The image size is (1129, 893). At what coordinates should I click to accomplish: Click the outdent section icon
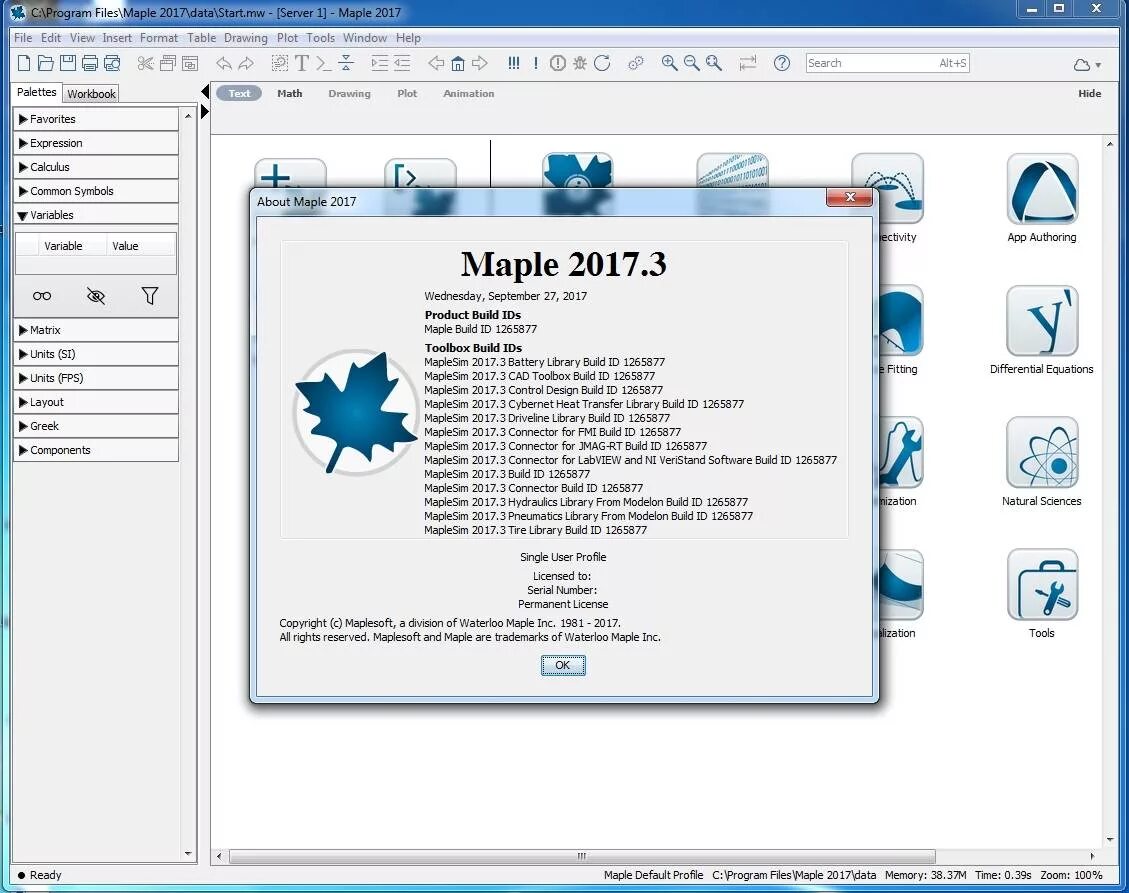402,63
